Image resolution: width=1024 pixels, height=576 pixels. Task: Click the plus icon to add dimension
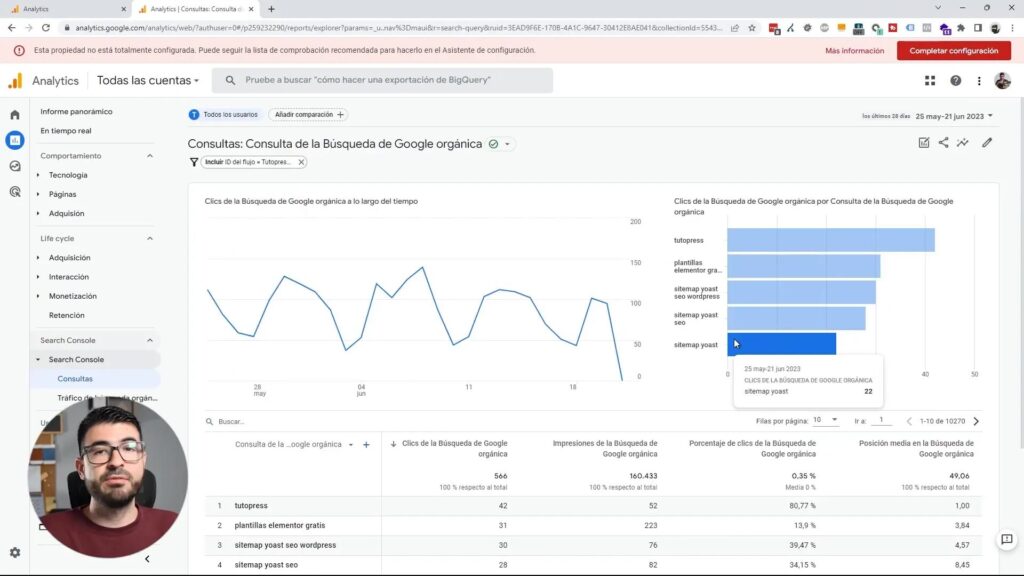(366, 445)
